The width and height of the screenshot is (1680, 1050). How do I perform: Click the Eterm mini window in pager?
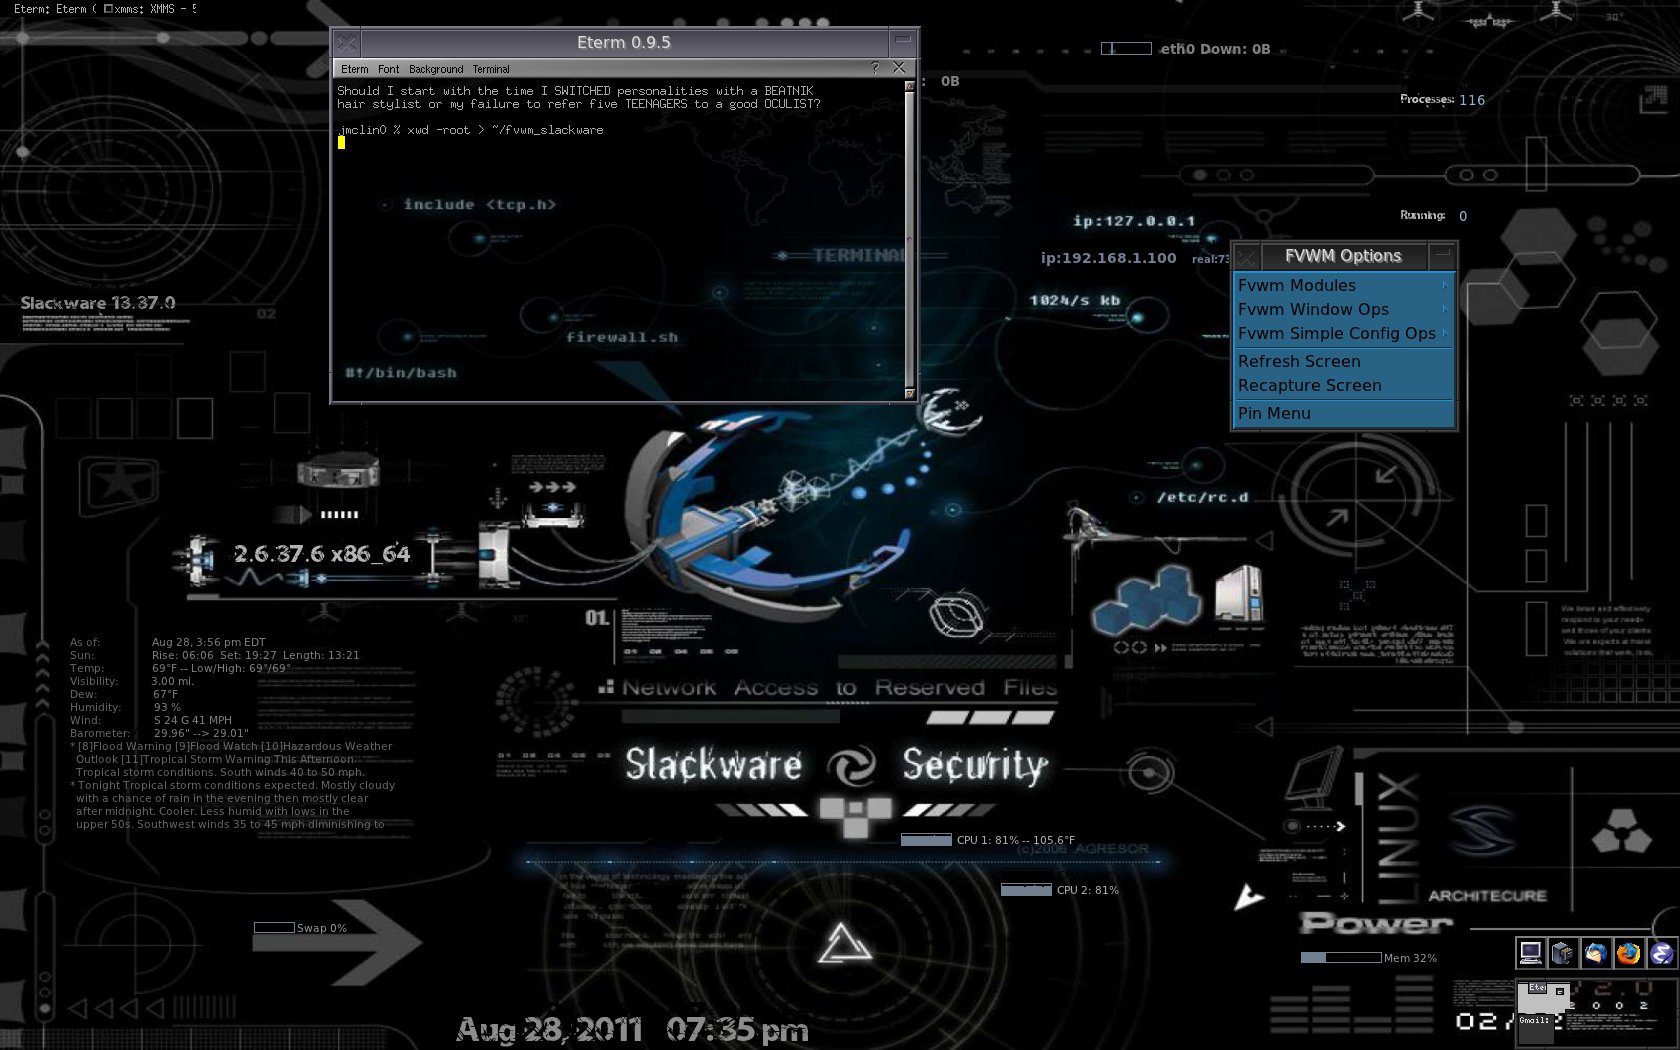[1538, 987]
